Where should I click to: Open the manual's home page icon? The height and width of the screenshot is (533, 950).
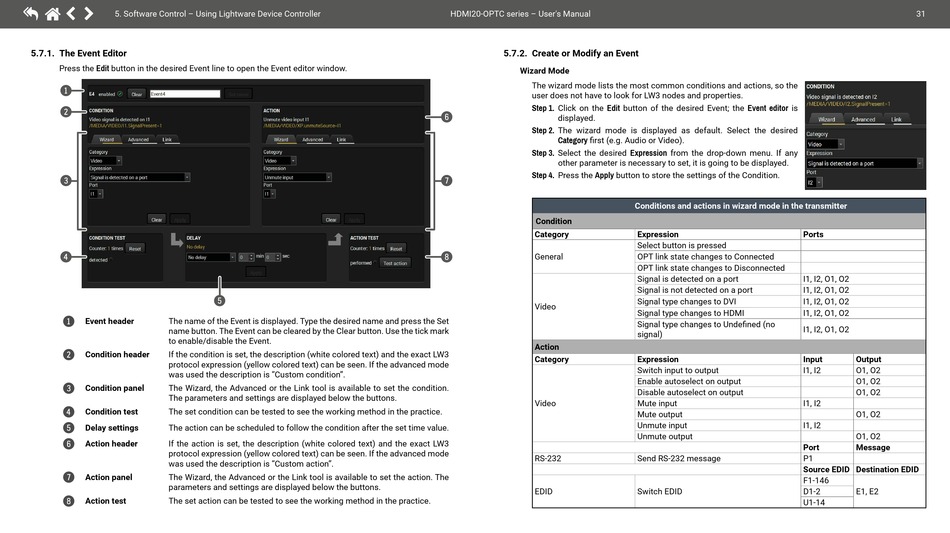click(x=53, y=13)
